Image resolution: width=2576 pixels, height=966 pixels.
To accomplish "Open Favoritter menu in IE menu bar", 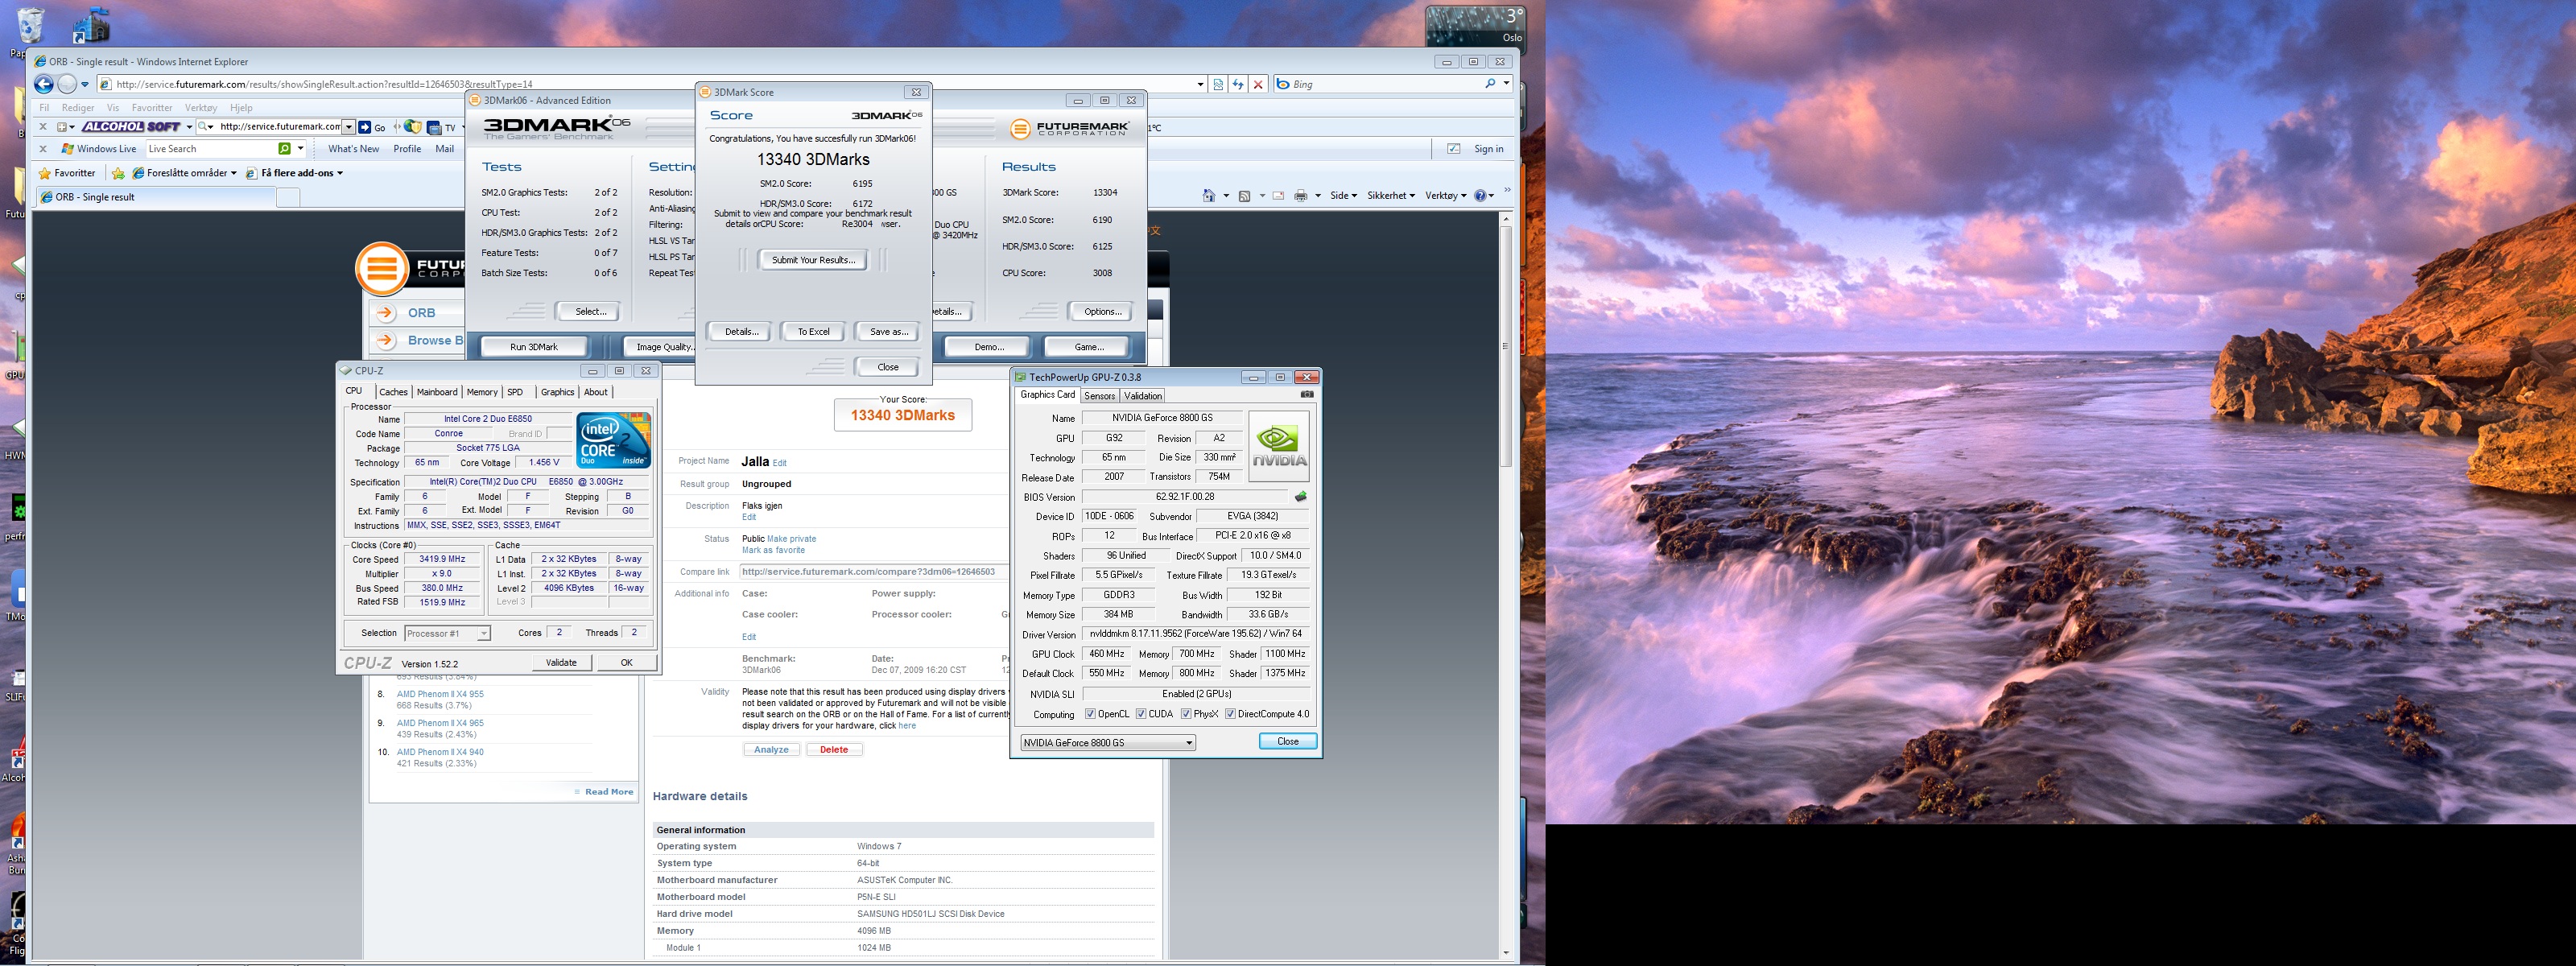I will pyautogui.click(x=152, y=108).
